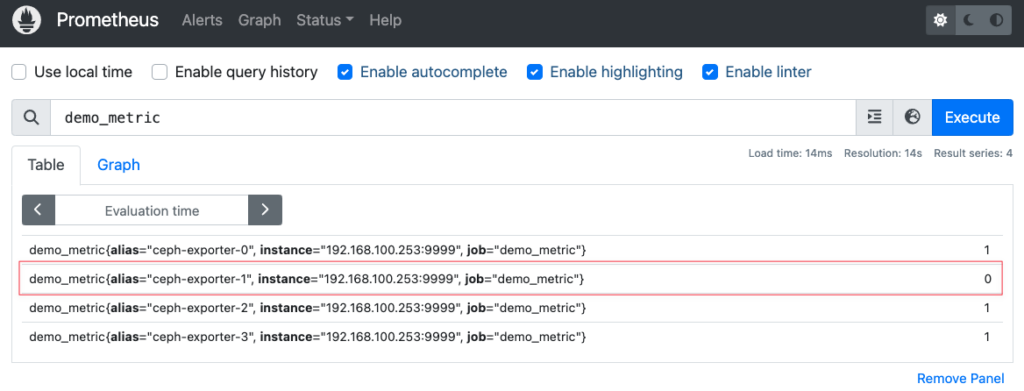This screenshot has width=1024, height=391.
Task: Format the expression with the indent icon
Action: point(874,117)
